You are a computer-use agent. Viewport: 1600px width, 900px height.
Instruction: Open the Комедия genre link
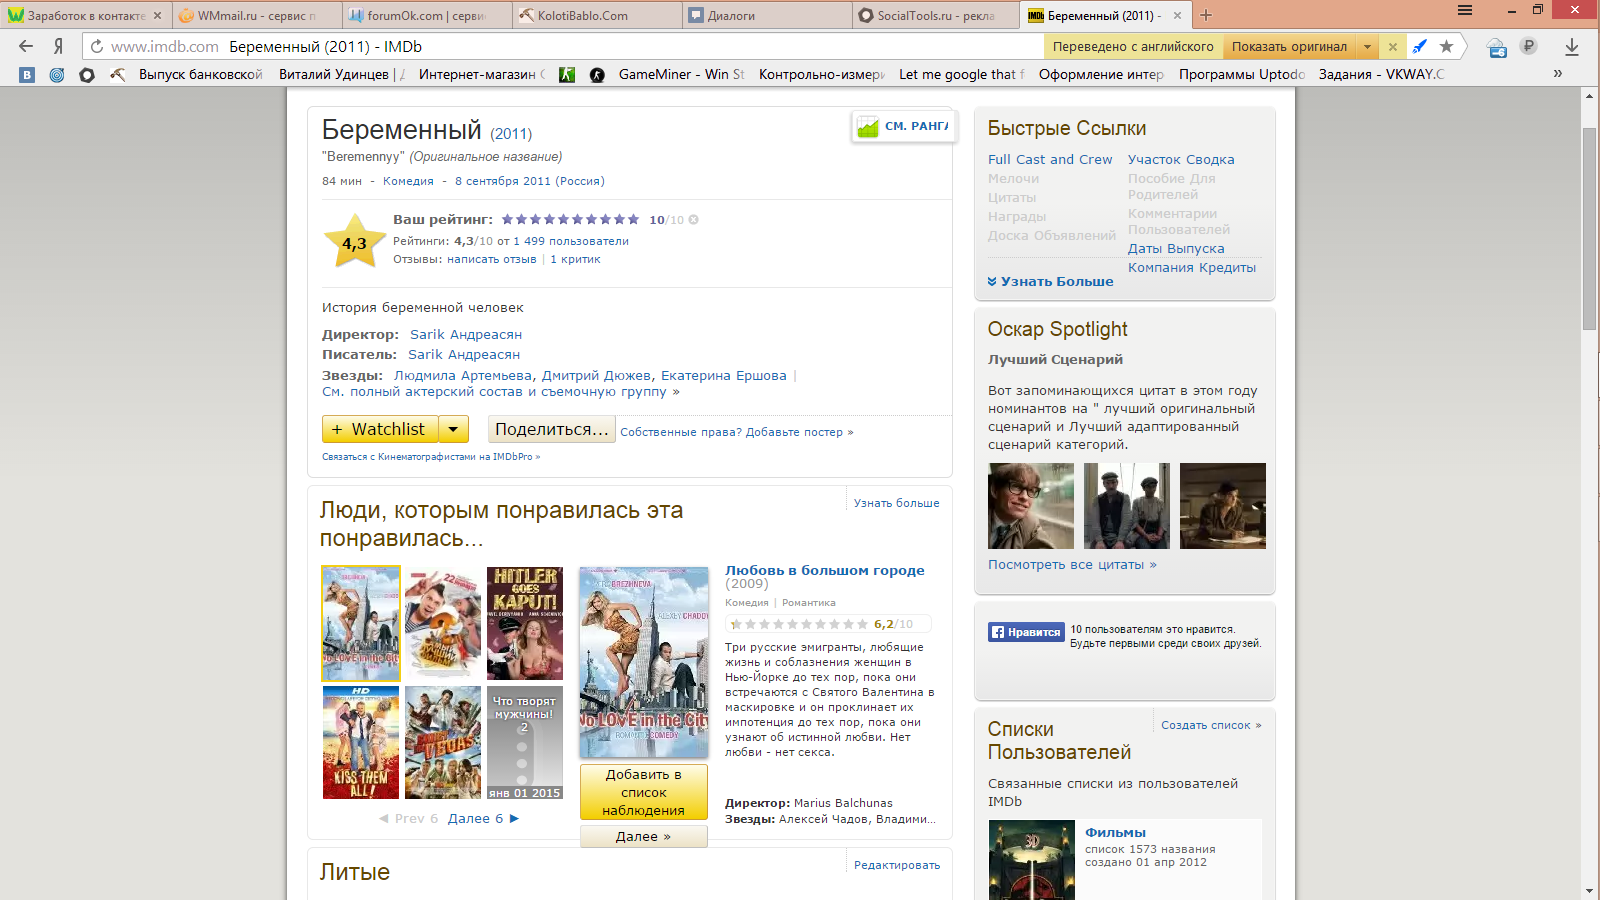(x=408, y=181)
